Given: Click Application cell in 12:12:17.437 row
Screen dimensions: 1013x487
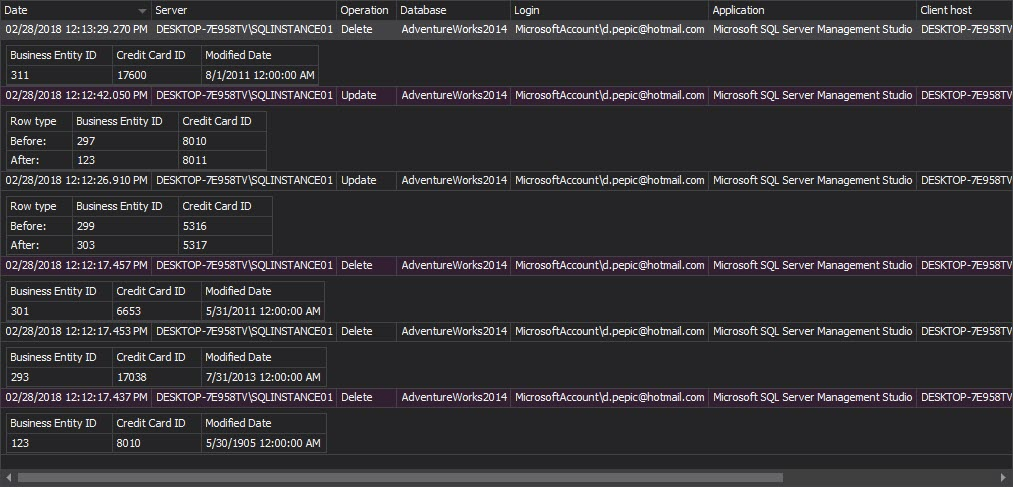Looking at the screenshot, I should coord(812,397).
